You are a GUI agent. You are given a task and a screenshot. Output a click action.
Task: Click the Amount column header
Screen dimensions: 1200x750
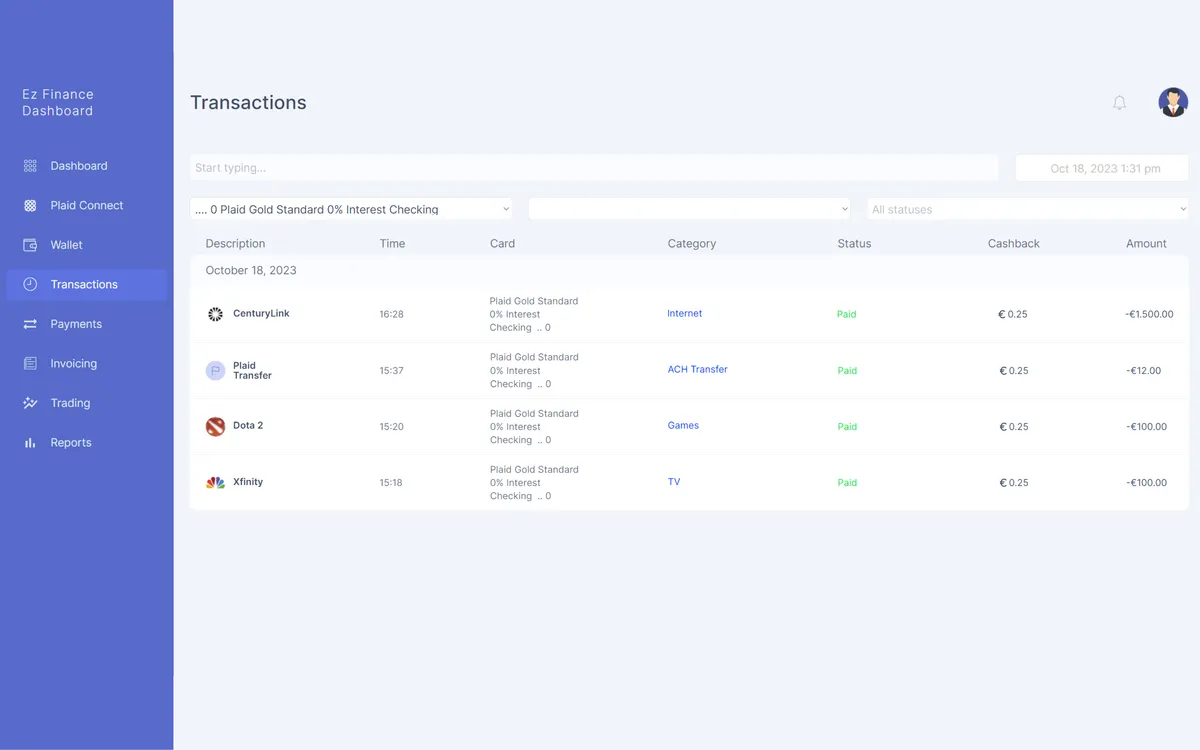pos(1146,243)
